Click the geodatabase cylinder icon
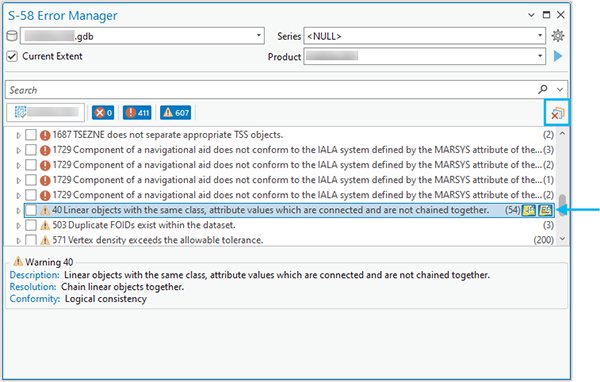Viewport: 600px width, 382px height. tap(12, 36)
